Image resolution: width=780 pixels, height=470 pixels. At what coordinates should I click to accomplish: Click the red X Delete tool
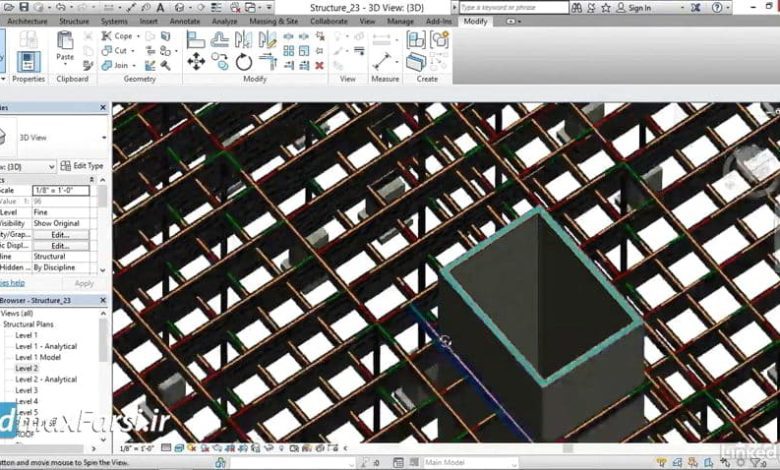[319, 65]
